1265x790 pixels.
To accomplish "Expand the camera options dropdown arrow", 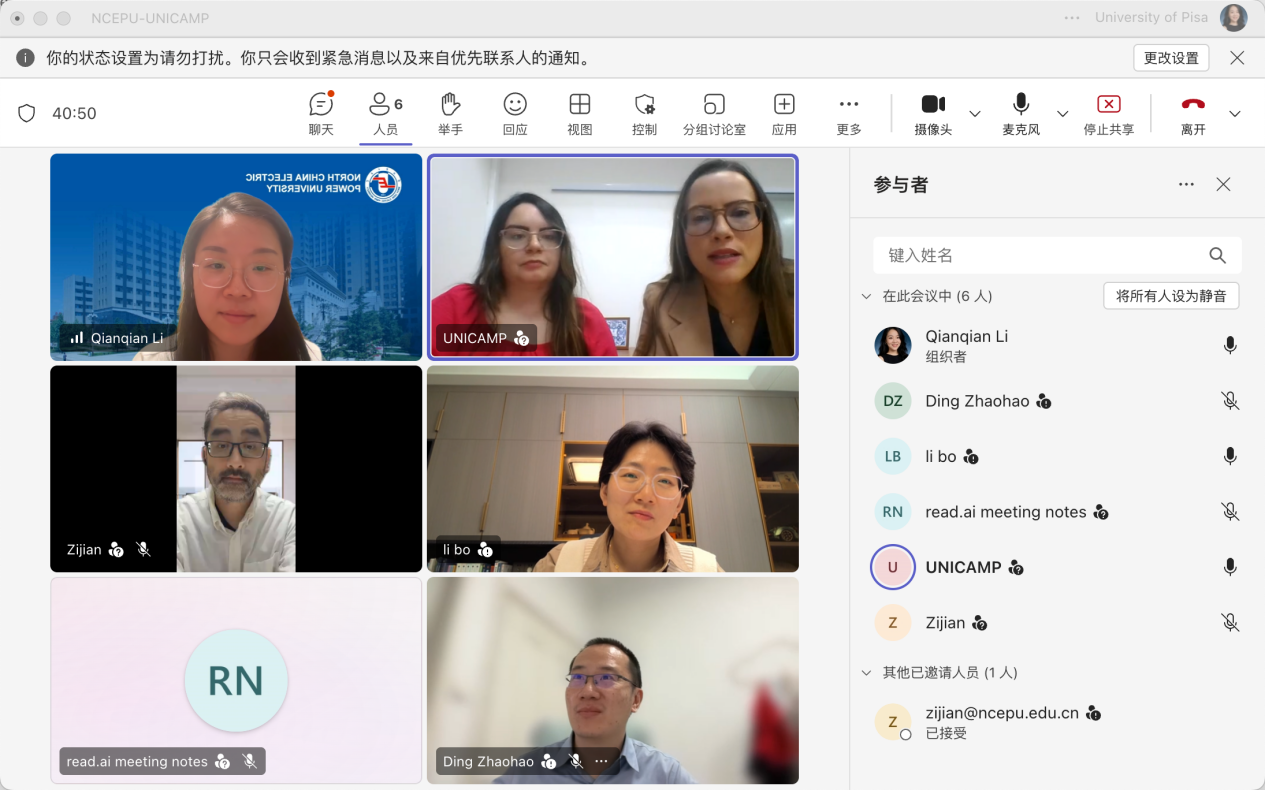I will tap(975, 114).
